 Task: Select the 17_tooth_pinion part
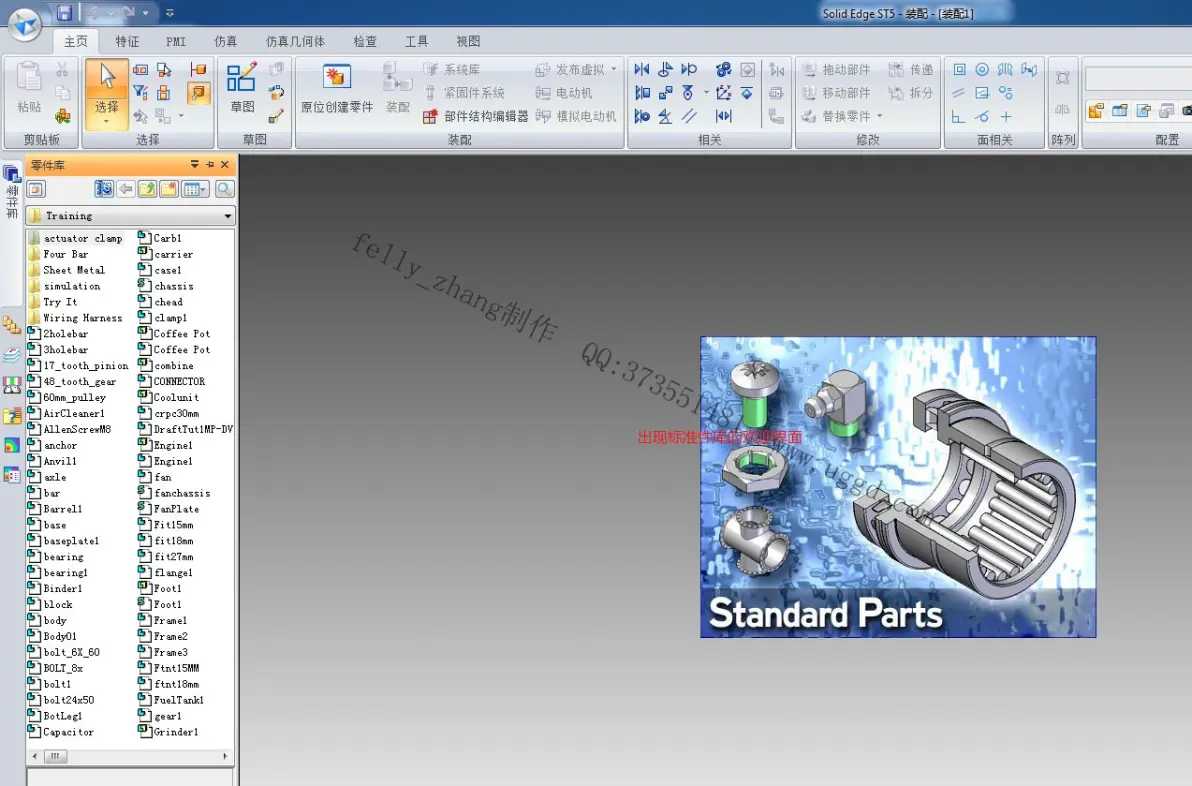(78, 366)
